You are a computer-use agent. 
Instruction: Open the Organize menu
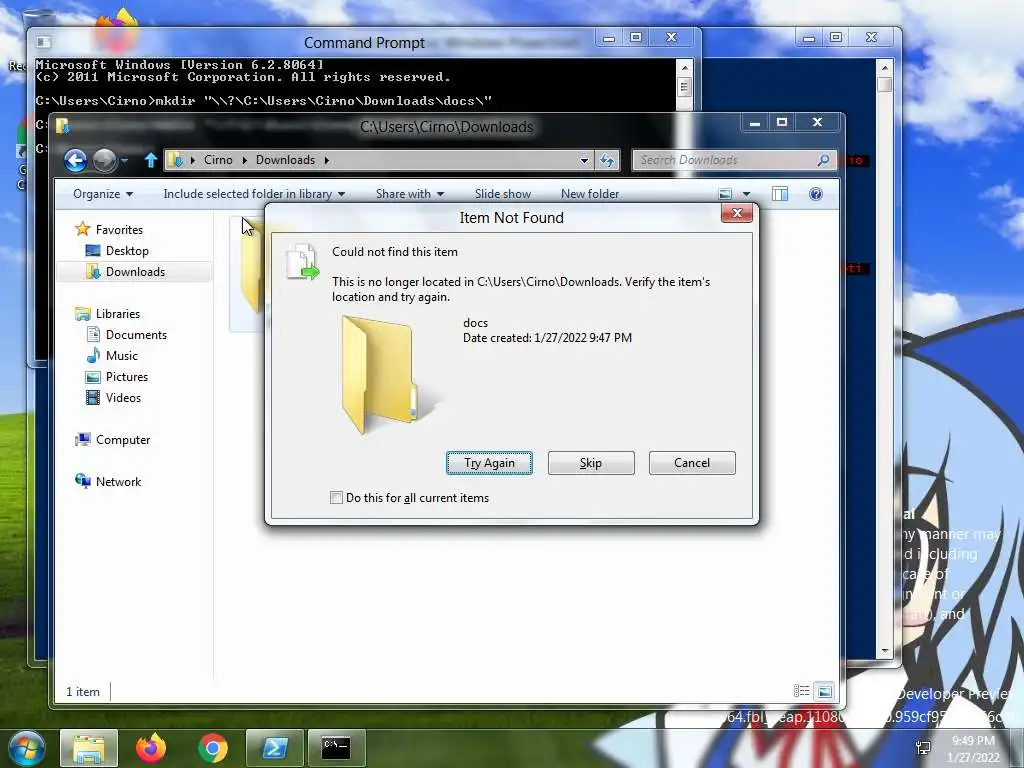tap(103, 194)
